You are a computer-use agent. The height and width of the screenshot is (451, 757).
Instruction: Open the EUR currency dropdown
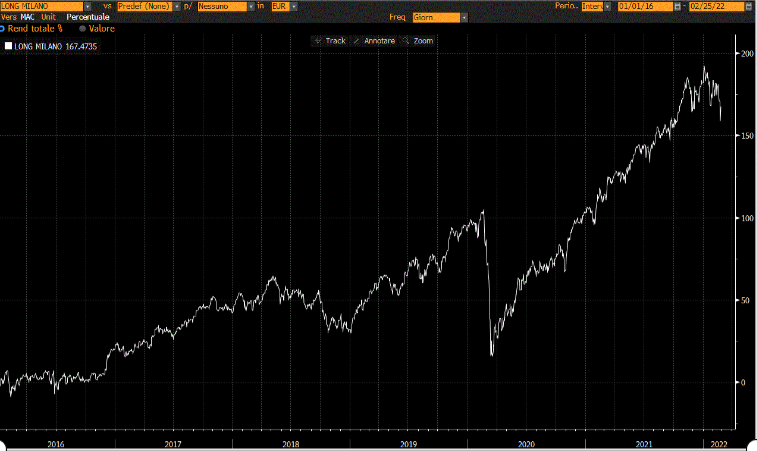290,6
